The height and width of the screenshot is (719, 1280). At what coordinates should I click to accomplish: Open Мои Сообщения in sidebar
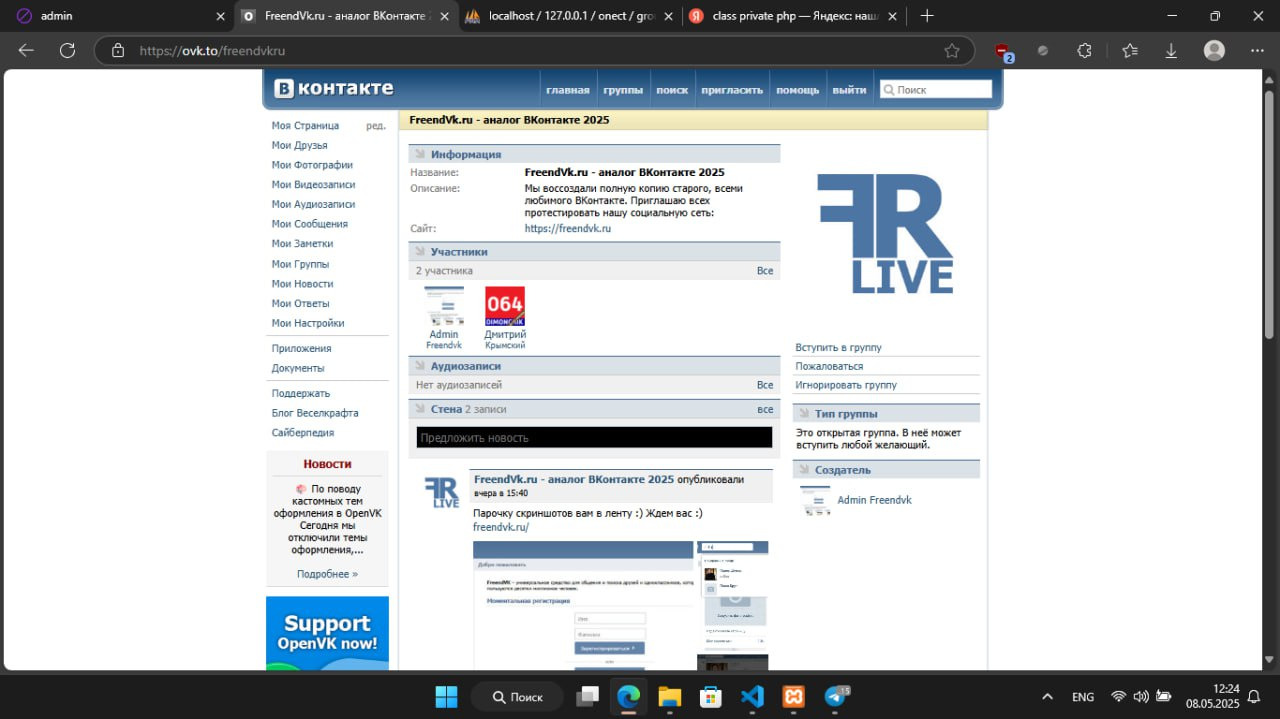pos(310,224)
